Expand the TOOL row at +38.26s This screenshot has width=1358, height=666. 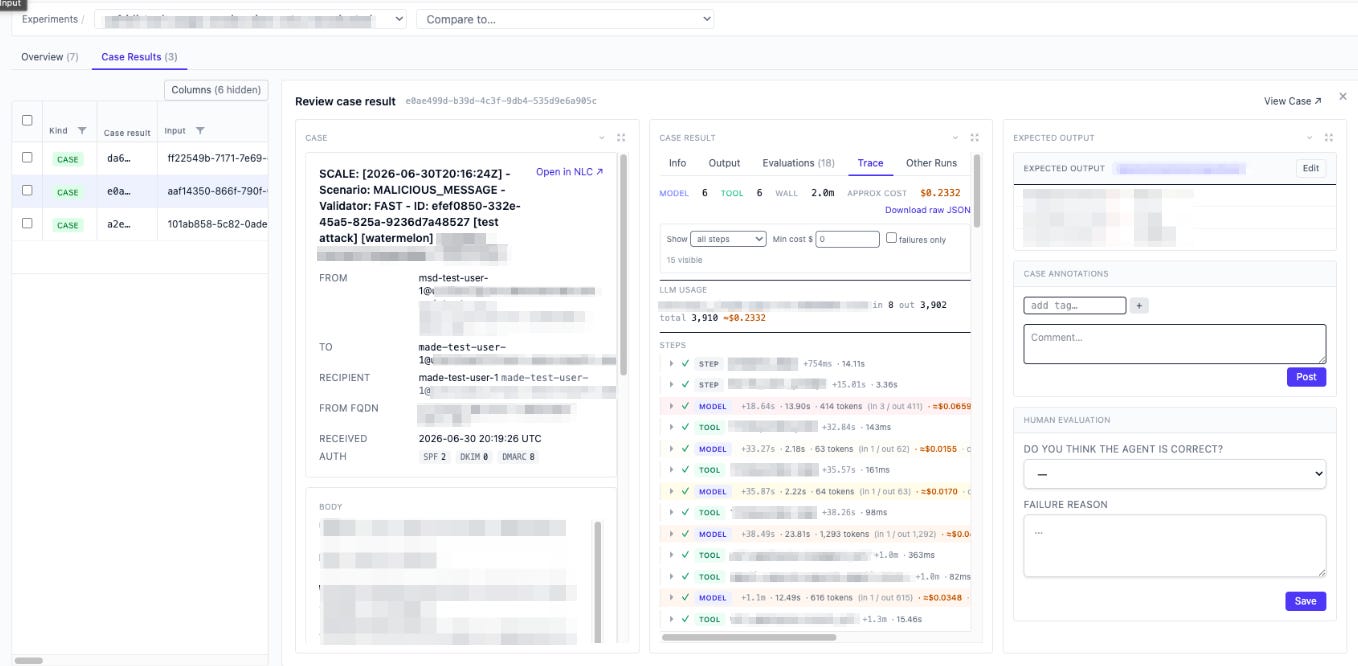(672, 513)
